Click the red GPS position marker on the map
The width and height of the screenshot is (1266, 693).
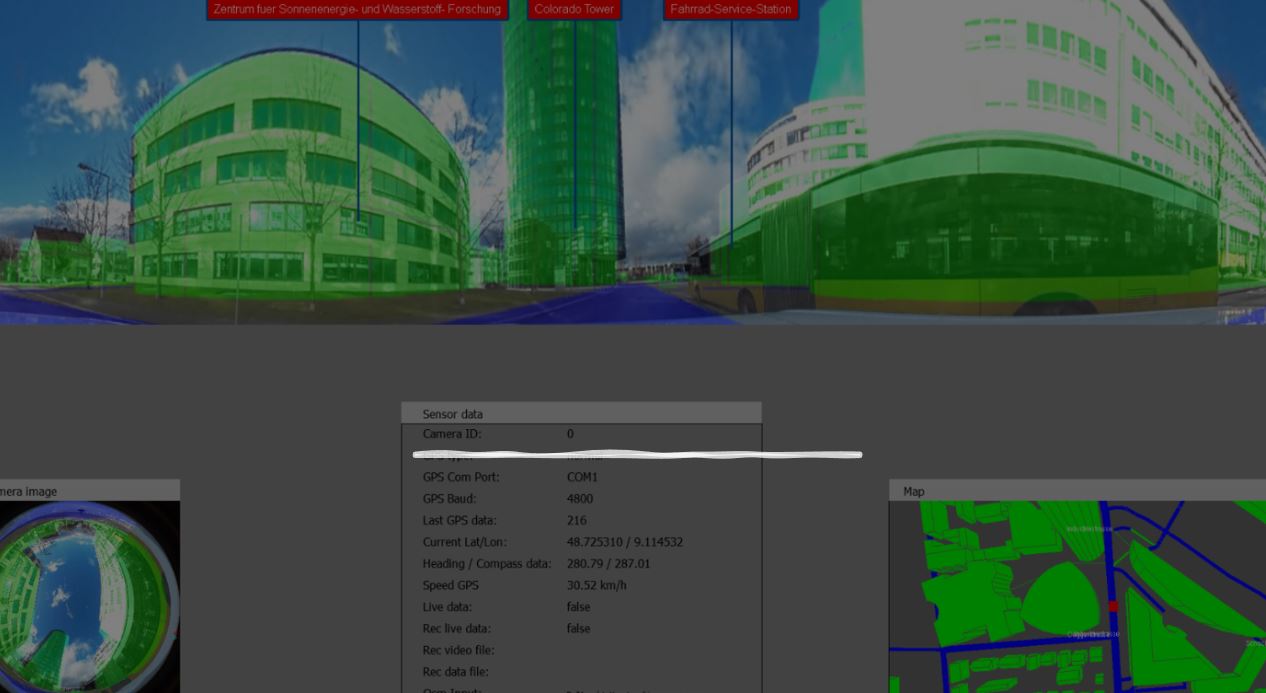tap(1113, 604)
